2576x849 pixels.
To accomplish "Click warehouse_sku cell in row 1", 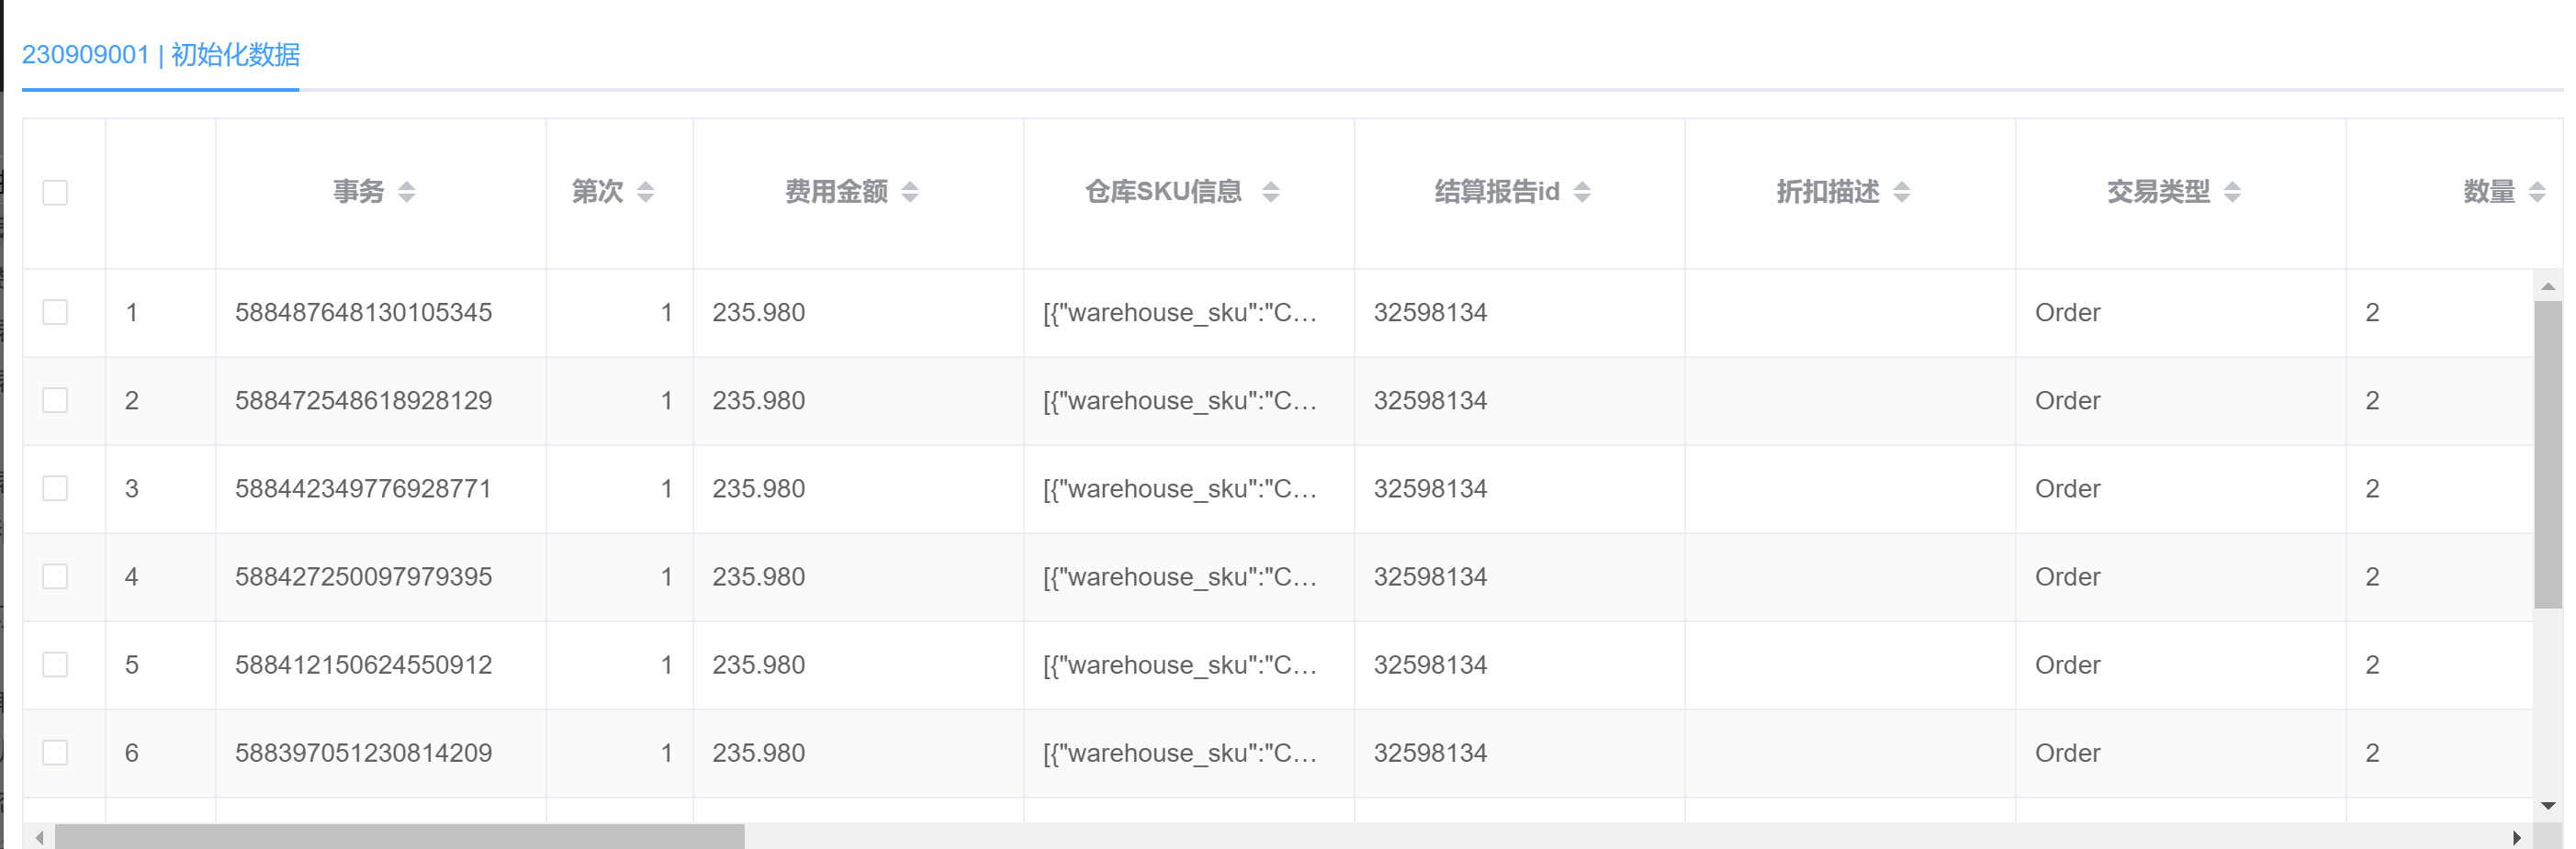I will [1180, 312].
